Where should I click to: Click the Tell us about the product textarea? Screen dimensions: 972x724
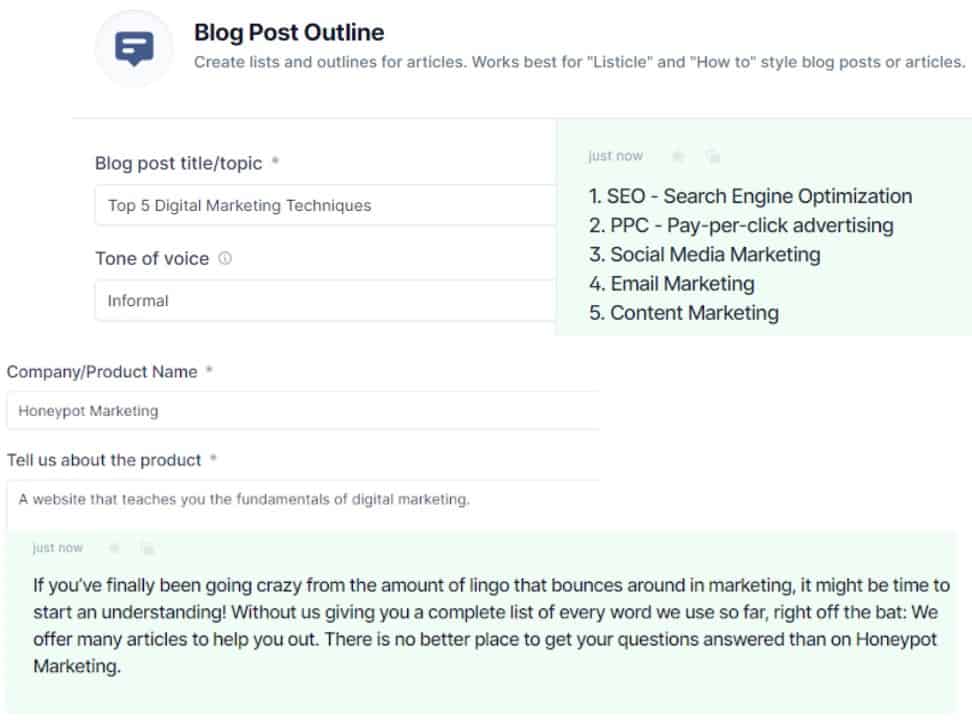303,505
